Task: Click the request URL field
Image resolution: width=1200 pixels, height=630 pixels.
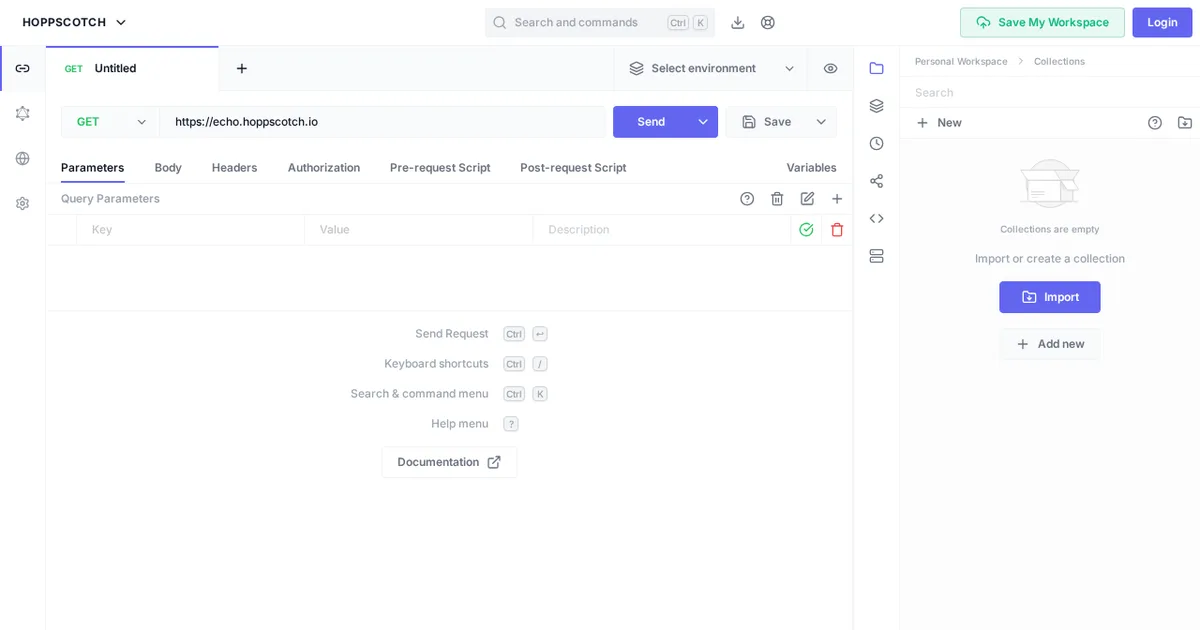Action: tap(383, 122)
